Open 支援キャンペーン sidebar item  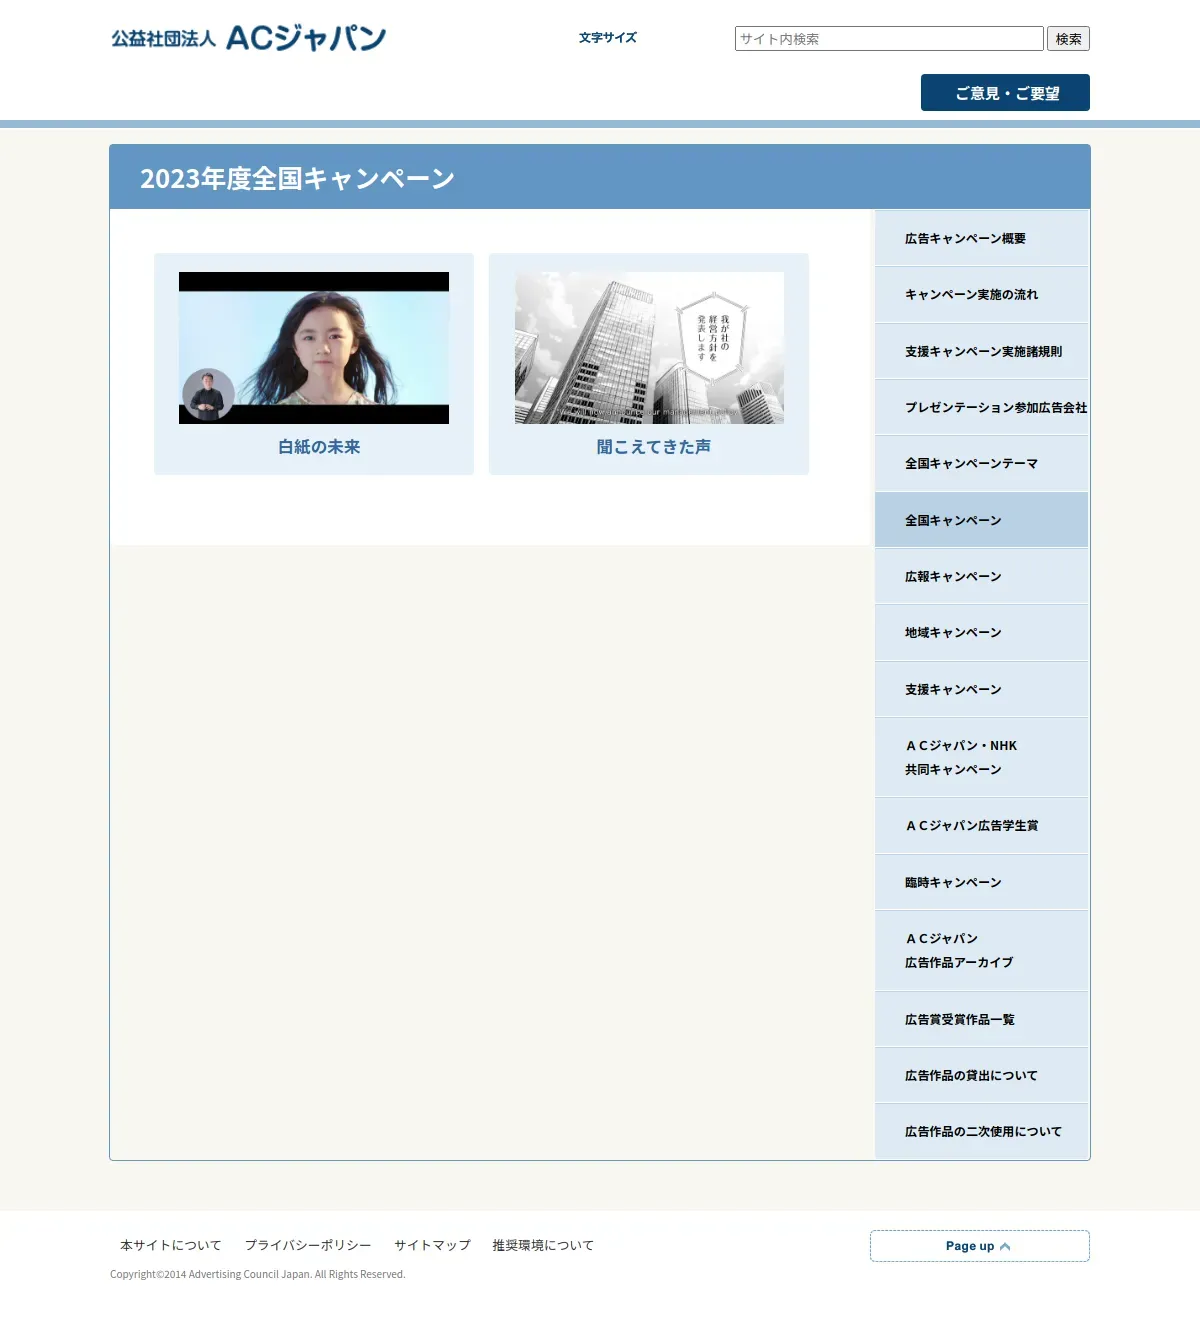982,689
